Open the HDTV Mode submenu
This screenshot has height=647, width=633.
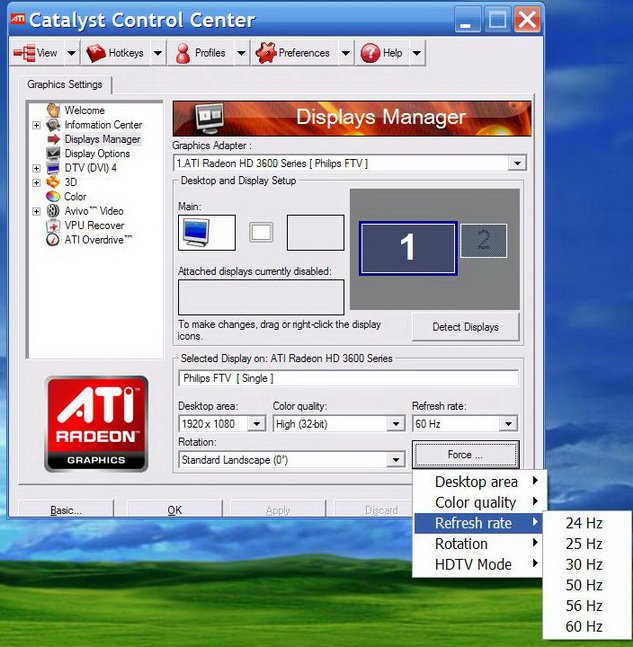coord(479,564)
